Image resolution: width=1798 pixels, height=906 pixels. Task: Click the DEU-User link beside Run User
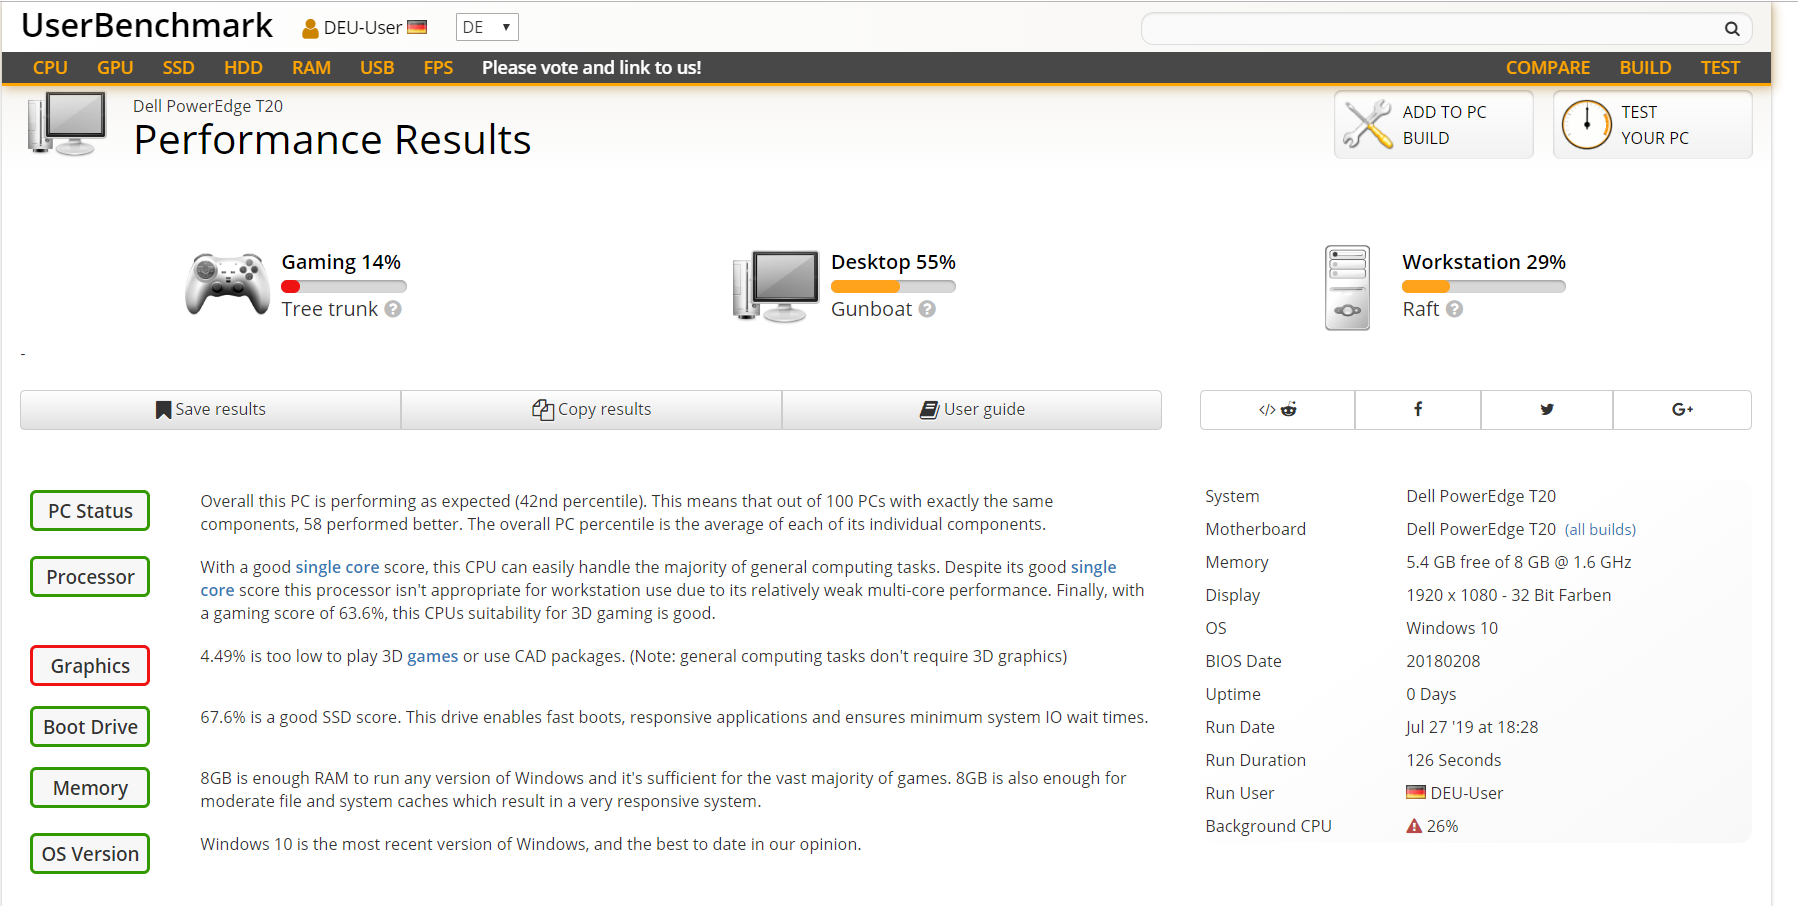(x=1466, y=793)
